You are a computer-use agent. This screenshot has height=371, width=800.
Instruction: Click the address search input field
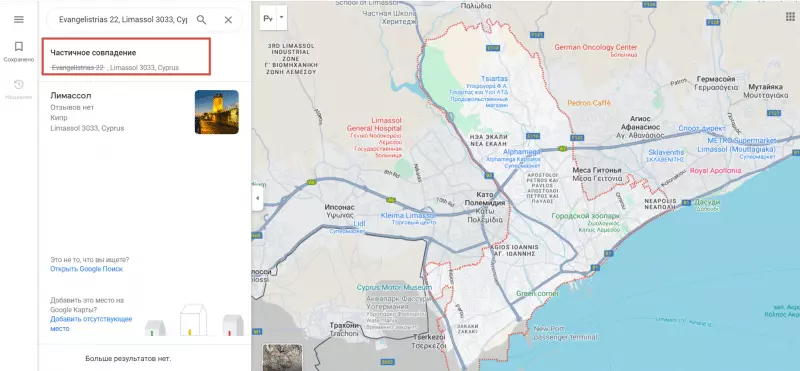(123, 20)
